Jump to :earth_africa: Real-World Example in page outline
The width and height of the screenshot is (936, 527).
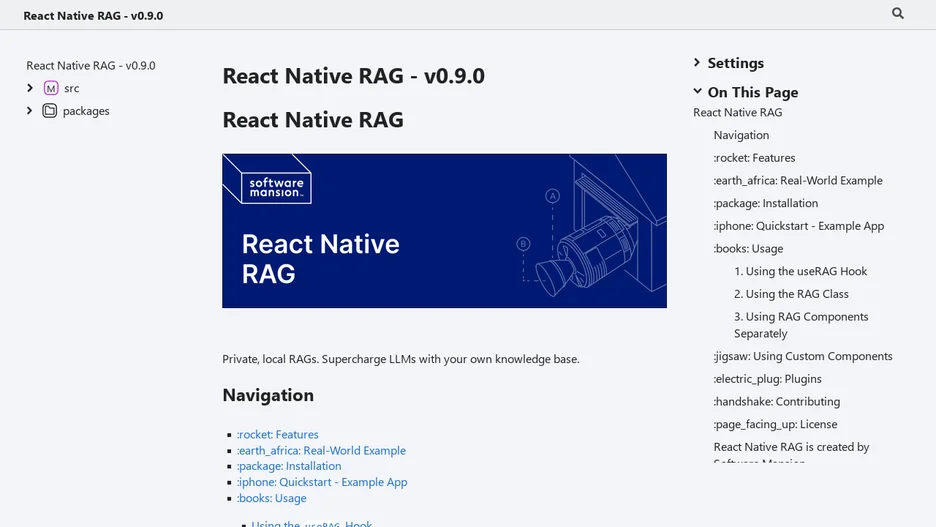(x=798, y=180)
